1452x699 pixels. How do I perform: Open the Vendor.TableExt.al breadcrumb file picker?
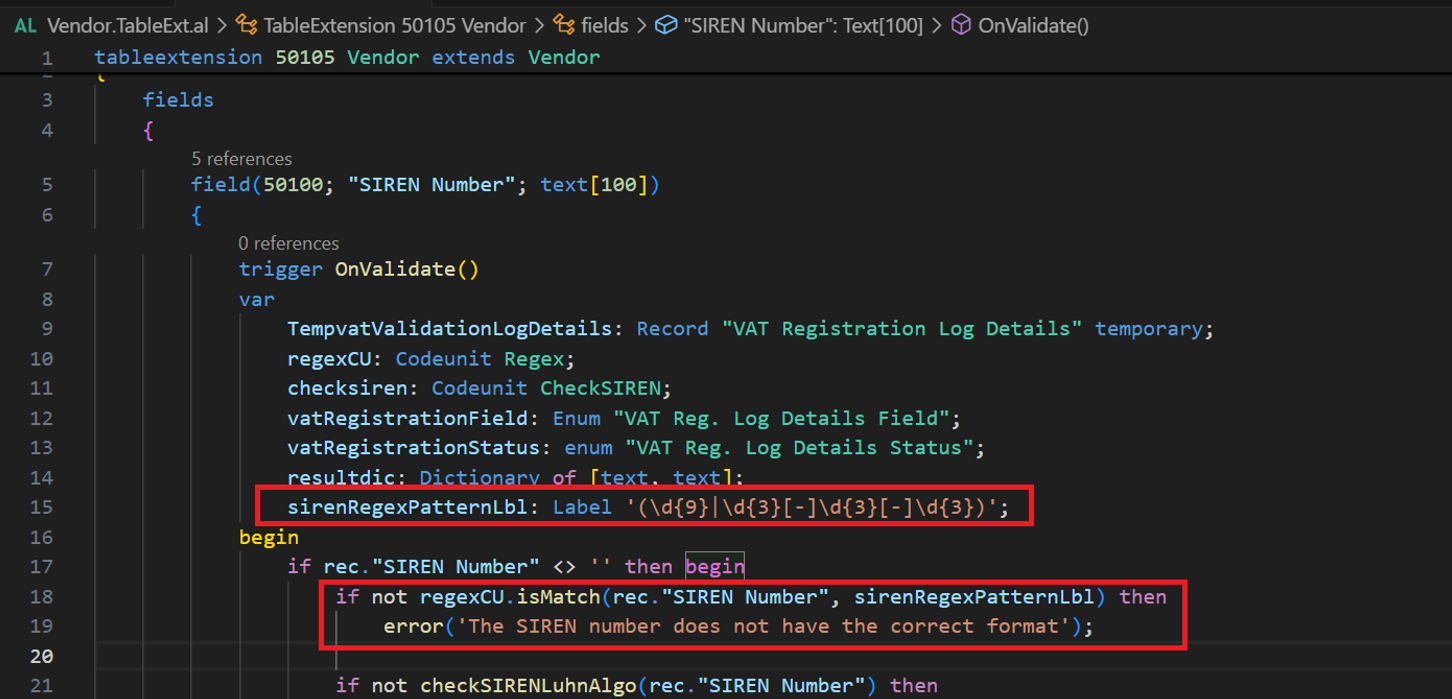tap(128, 26)
